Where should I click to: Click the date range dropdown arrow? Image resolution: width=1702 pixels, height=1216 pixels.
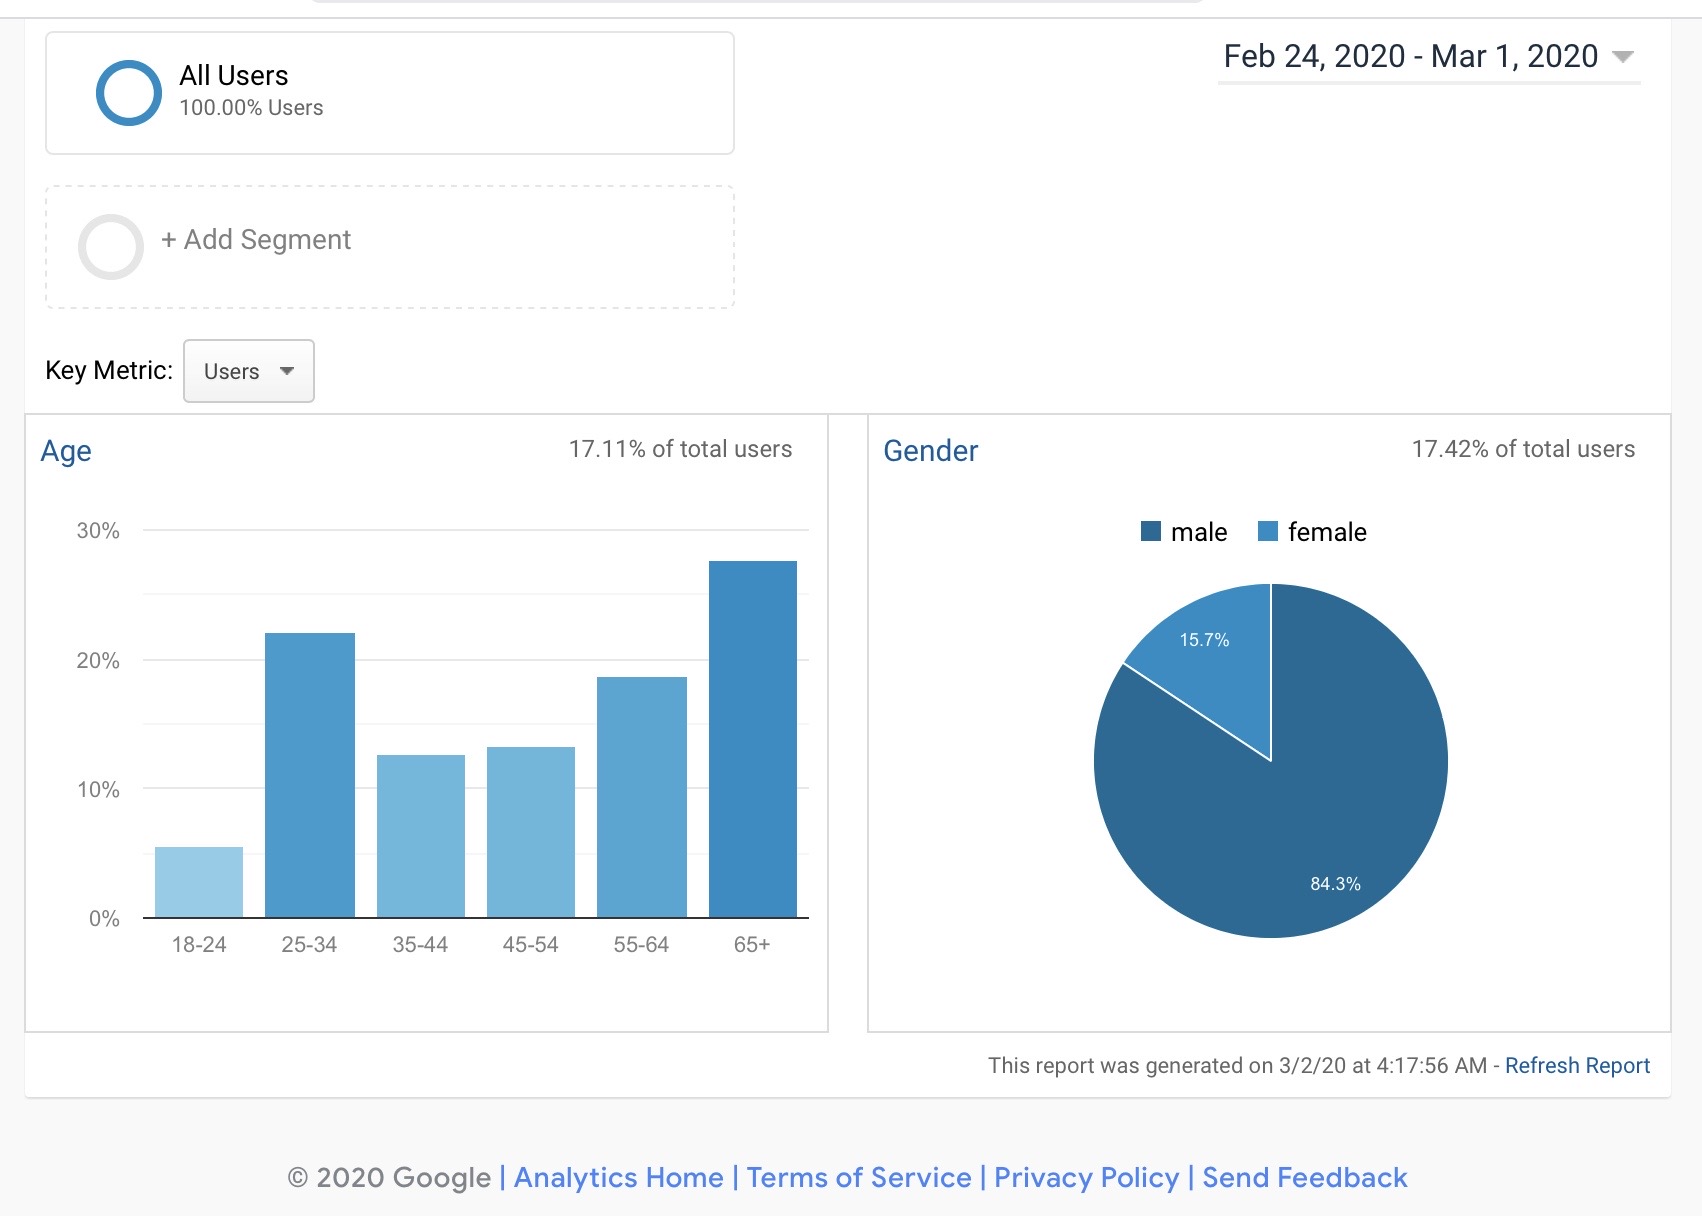(1623, 57)
